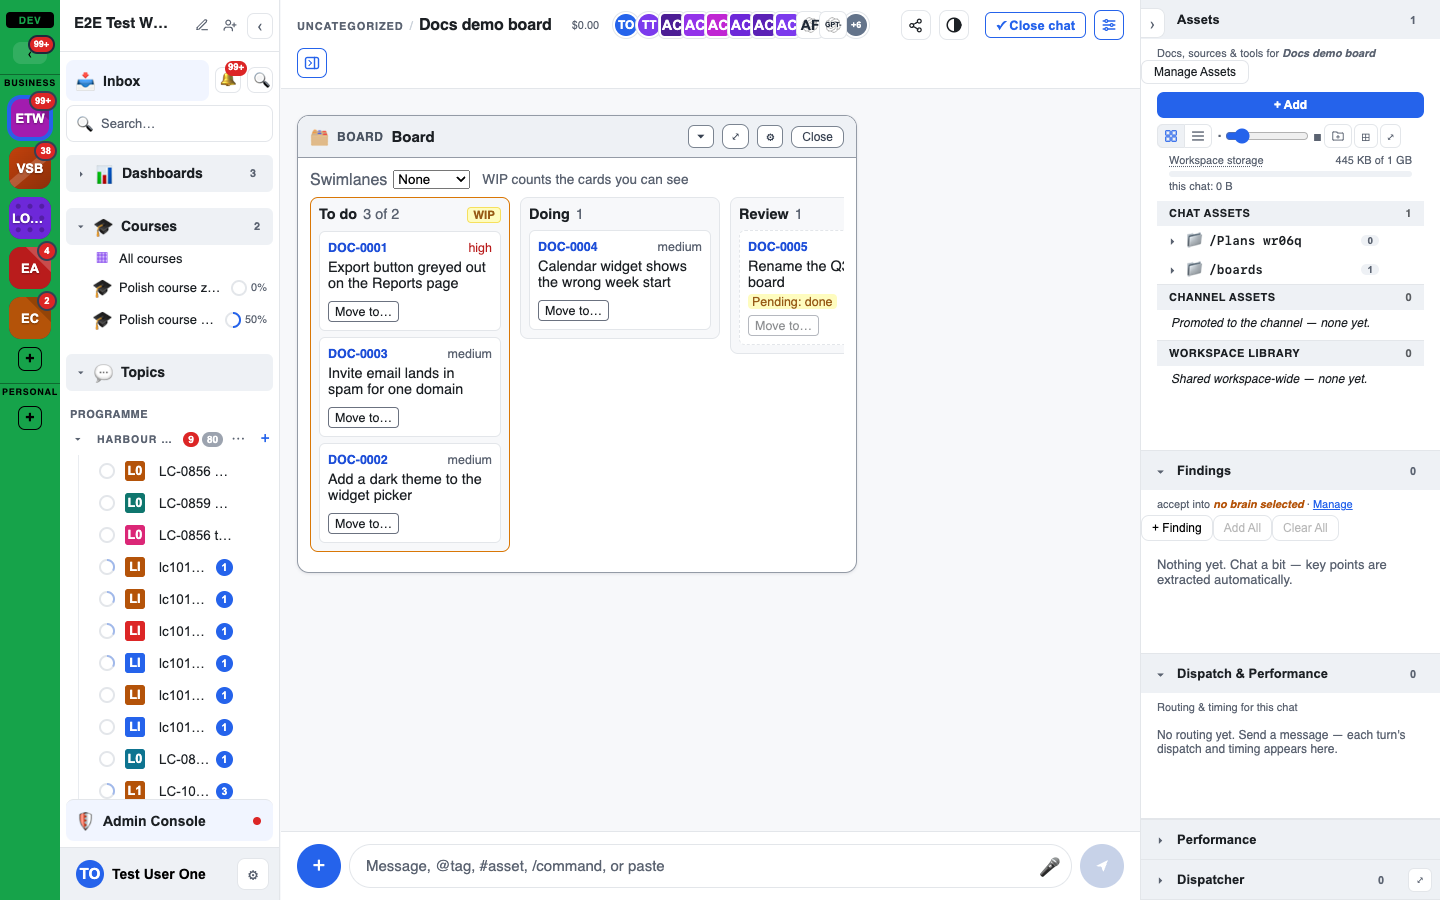Click the invite user icon
Screen dimensions: 1440x900
pyautogui.click(x=230, y=25)
